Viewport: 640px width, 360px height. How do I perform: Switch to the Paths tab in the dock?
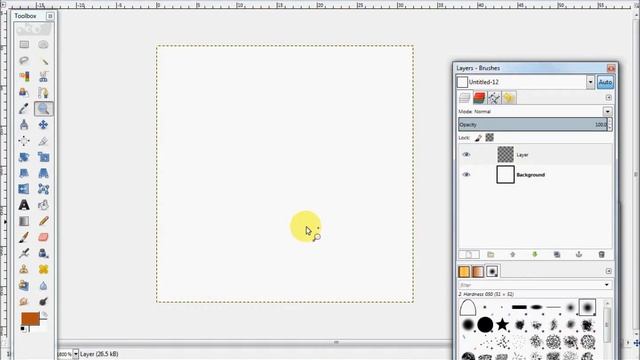(494, 98)
